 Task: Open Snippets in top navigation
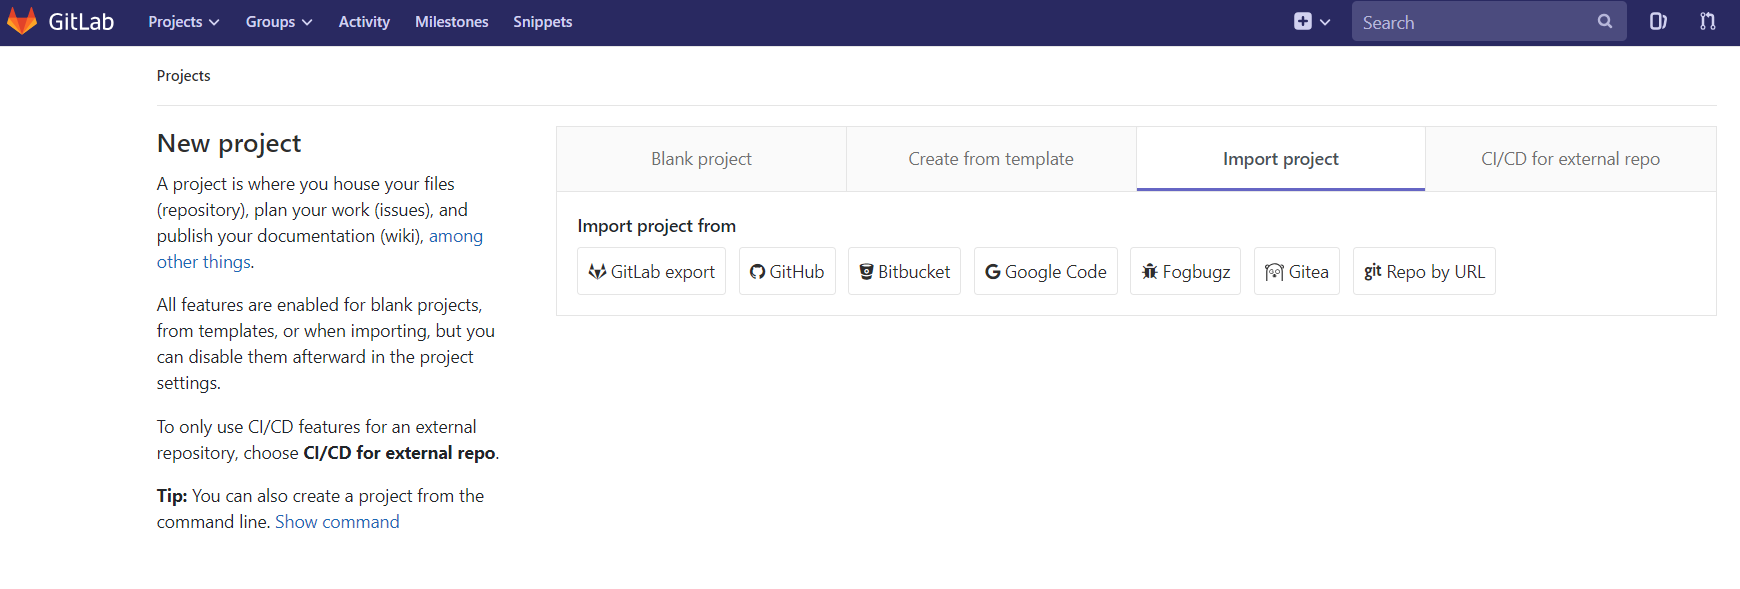coord(543,22)
